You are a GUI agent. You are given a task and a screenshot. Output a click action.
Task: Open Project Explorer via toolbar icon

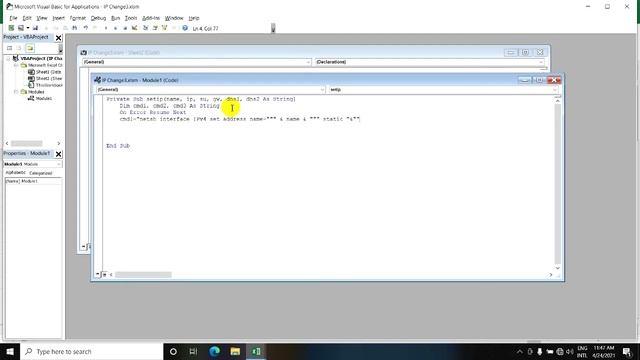pyautogui.click(x=146, y=28)
